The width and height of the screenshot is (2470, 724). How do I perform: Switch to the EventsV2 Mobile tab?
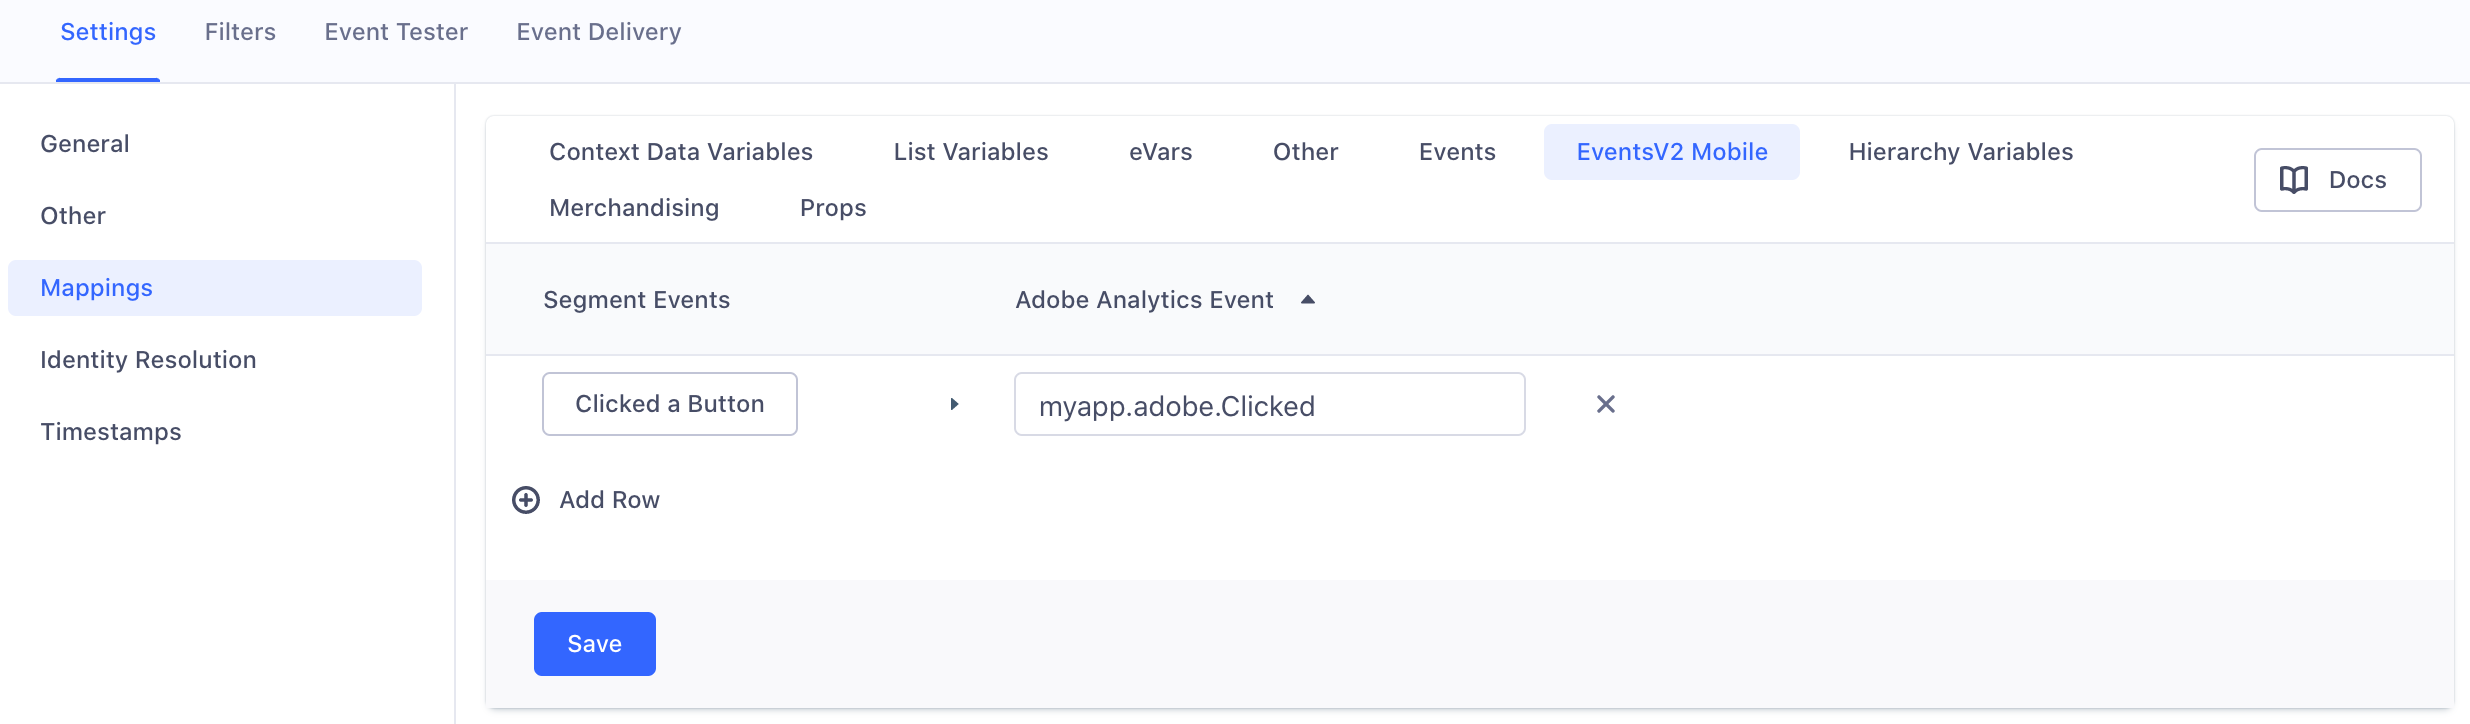click(1671, 151)
